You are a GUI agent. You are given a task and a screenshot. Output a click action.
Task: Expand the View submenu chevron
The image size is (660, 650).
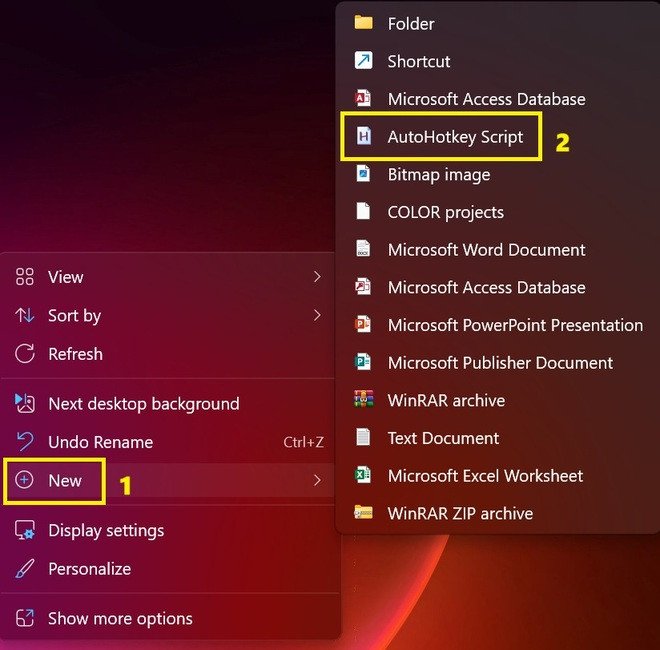coord(317,277)
